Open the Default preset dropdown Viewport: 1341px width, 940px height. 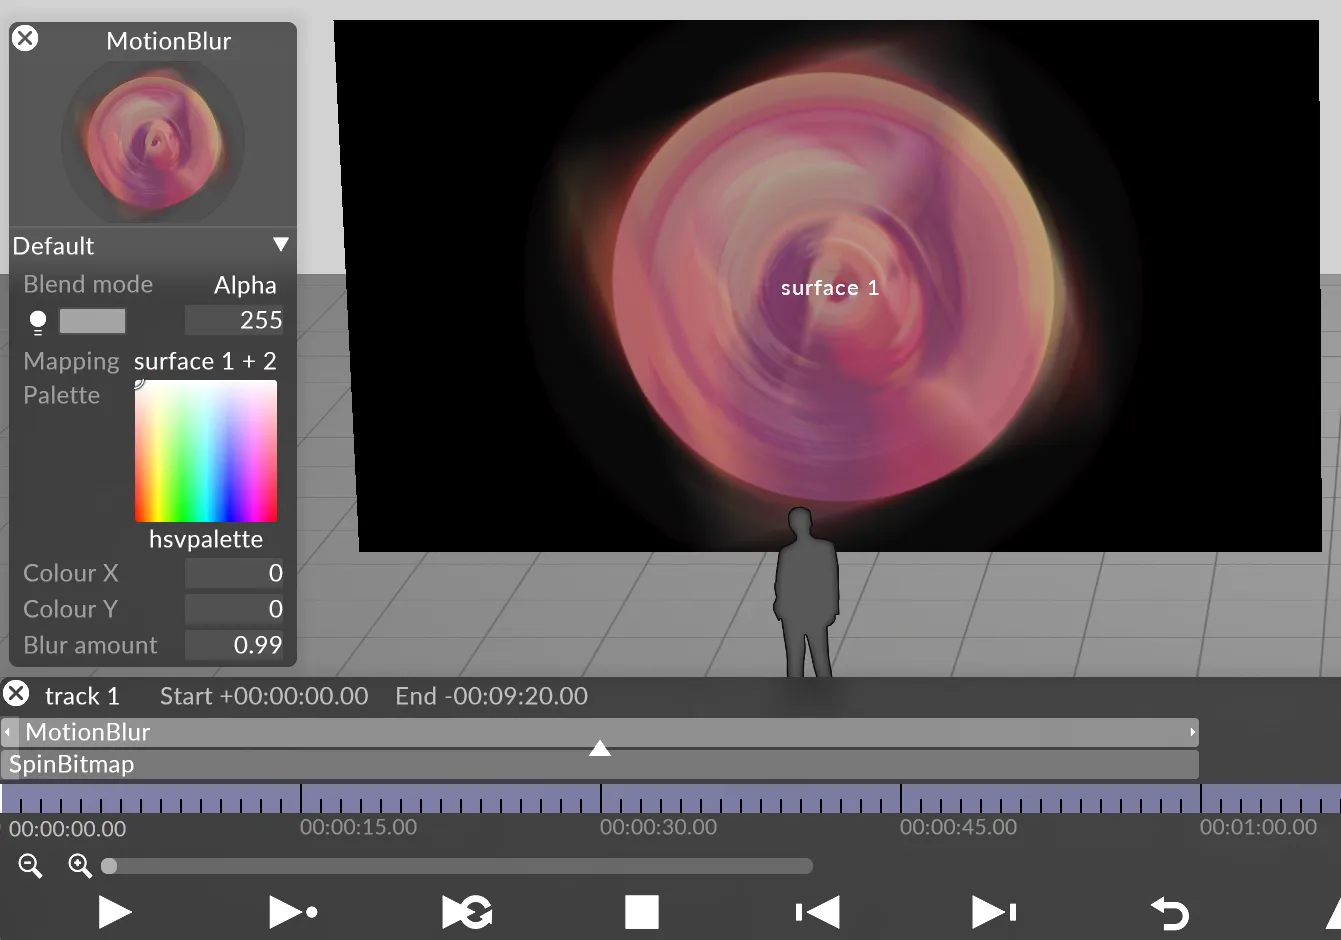150,246
